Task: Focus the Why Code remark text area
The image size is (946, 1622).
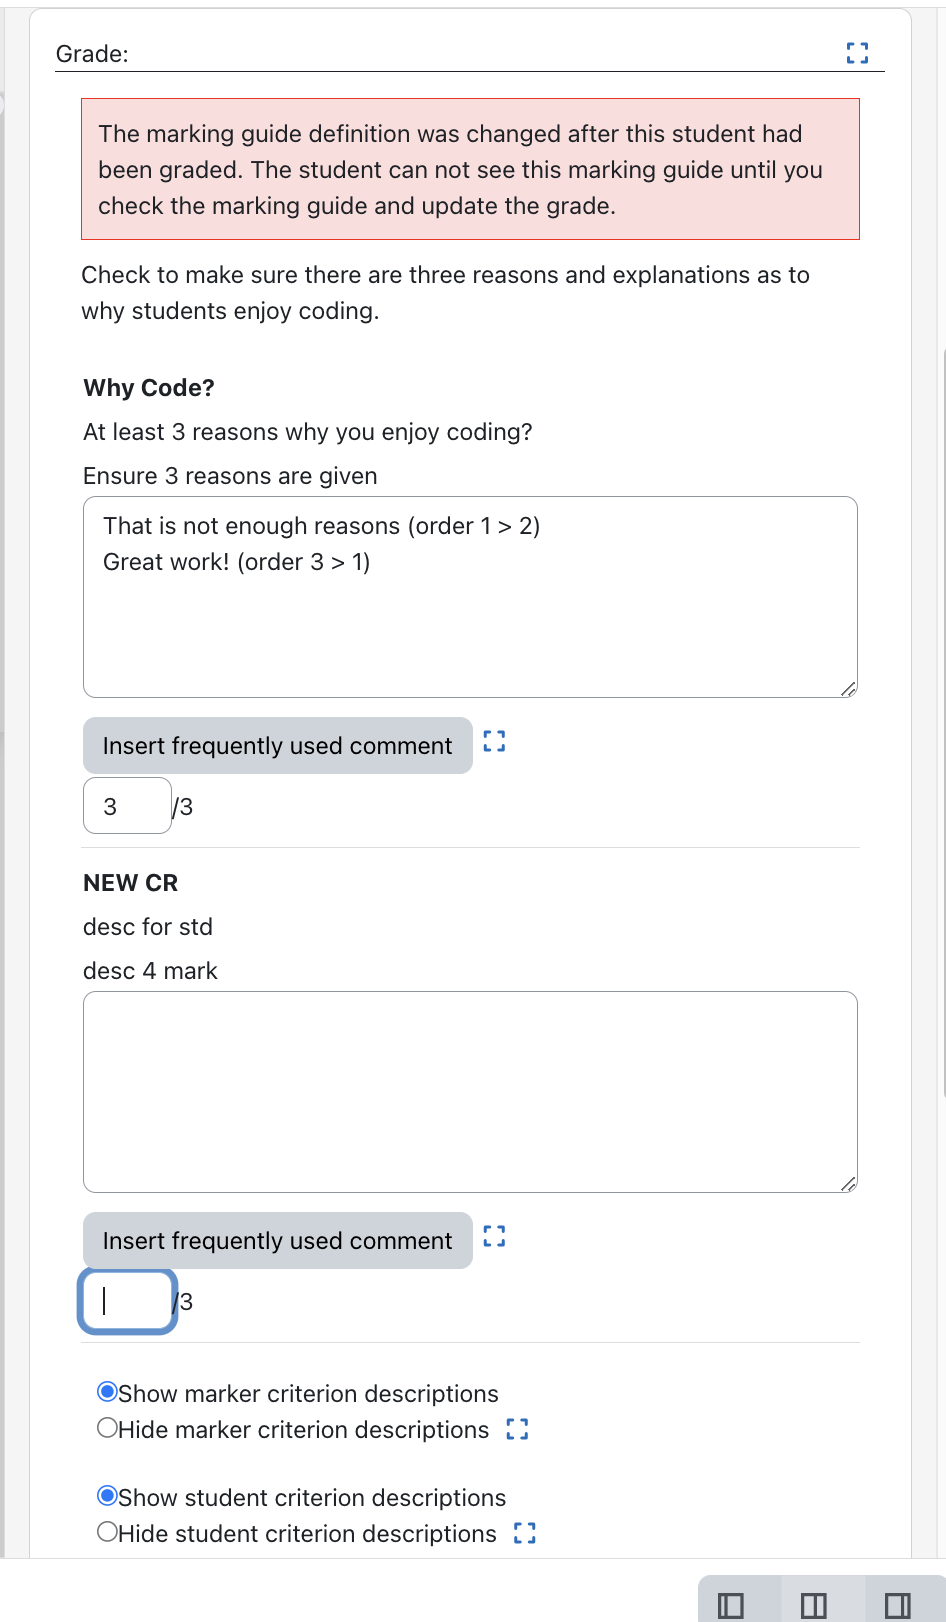Action: [470, 597]
